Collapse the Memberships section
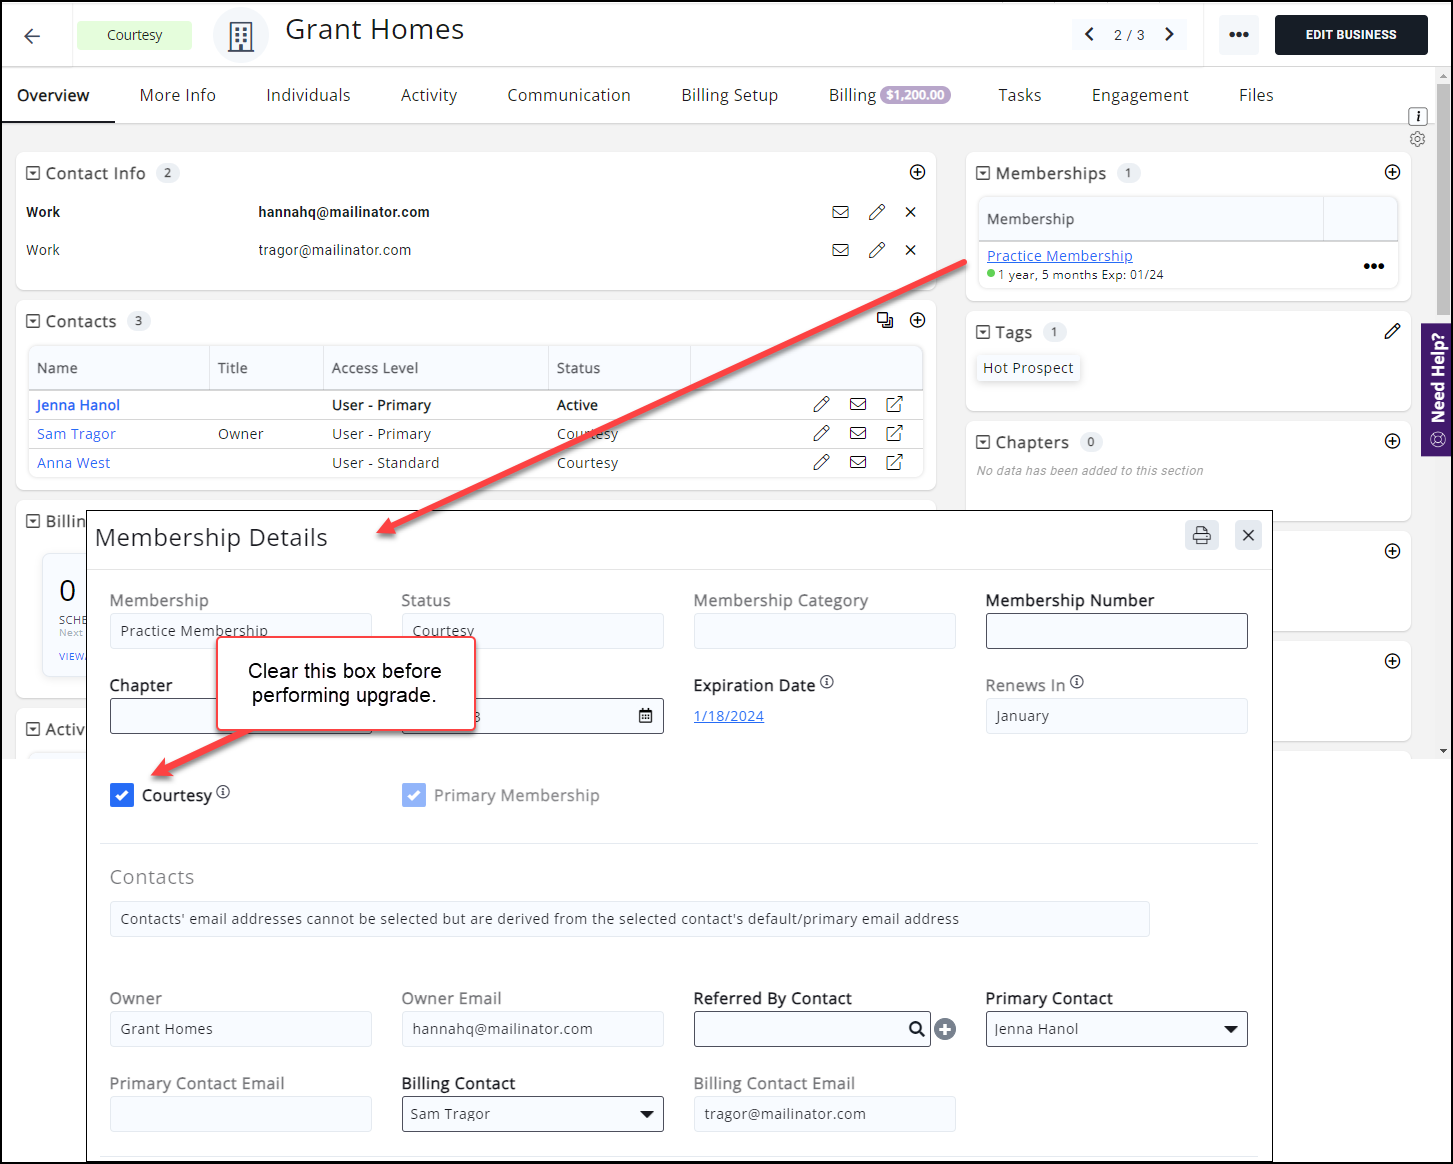 pos(983,173)
